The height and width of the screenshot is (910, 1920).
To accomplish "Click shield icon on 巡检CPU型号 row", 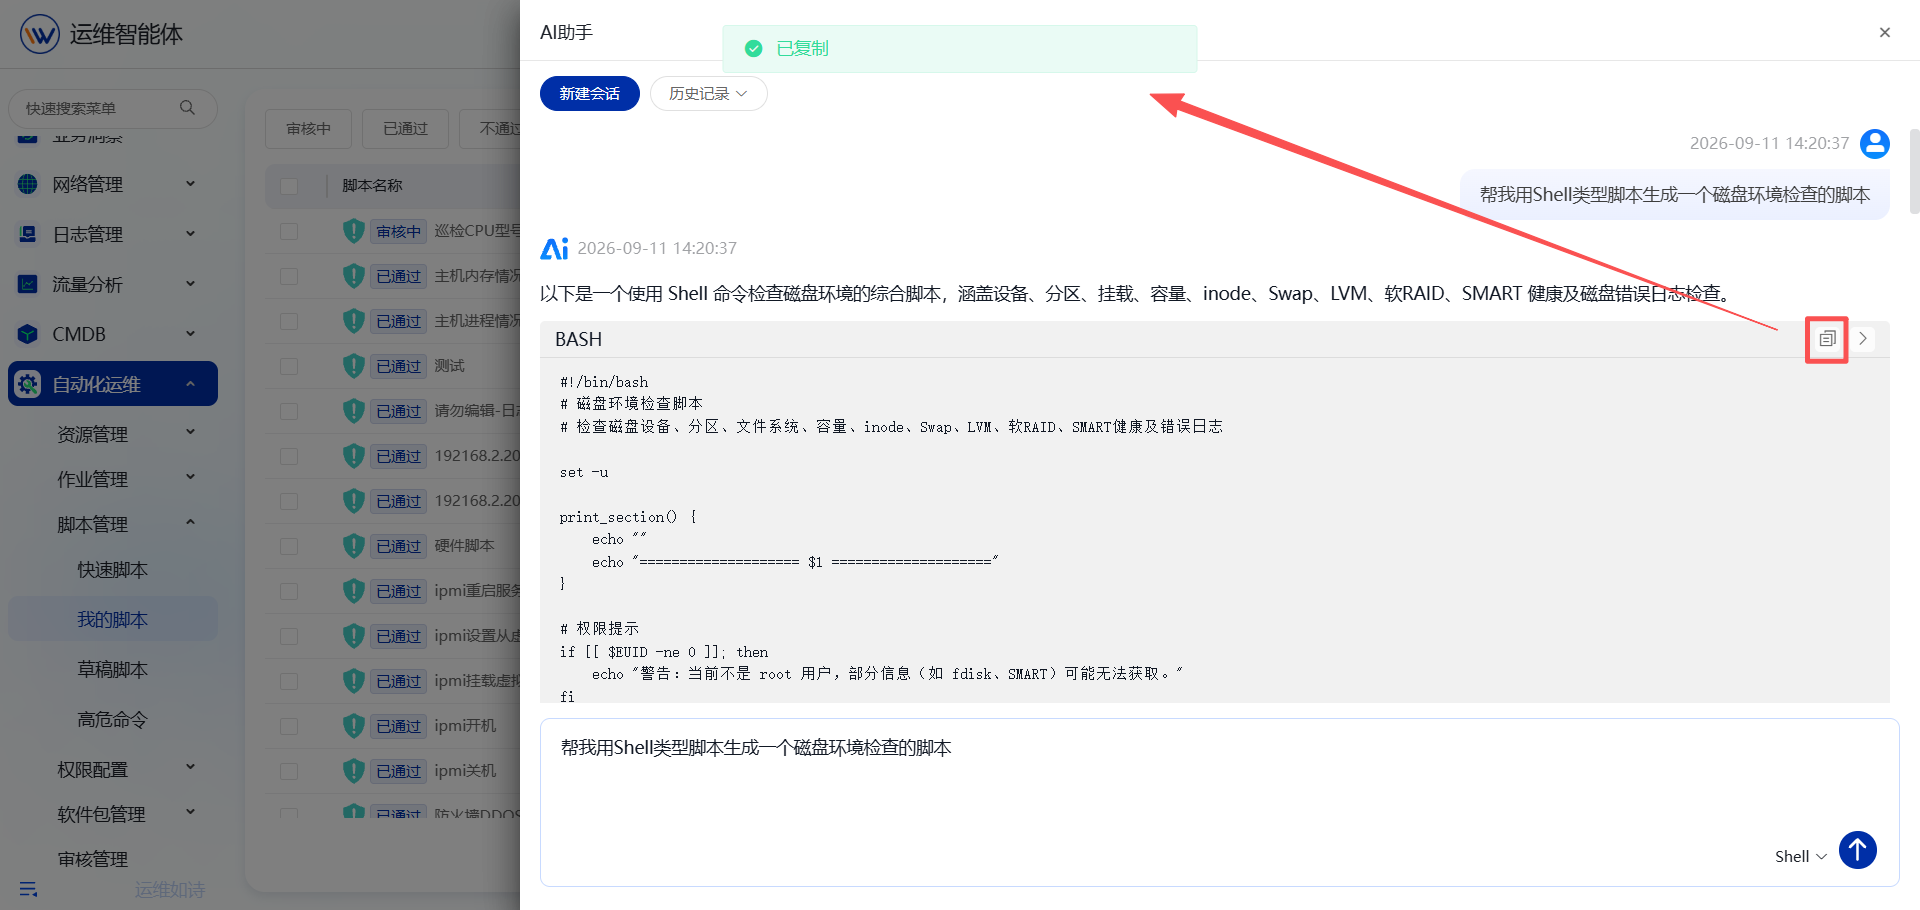I will click(353, 231).
